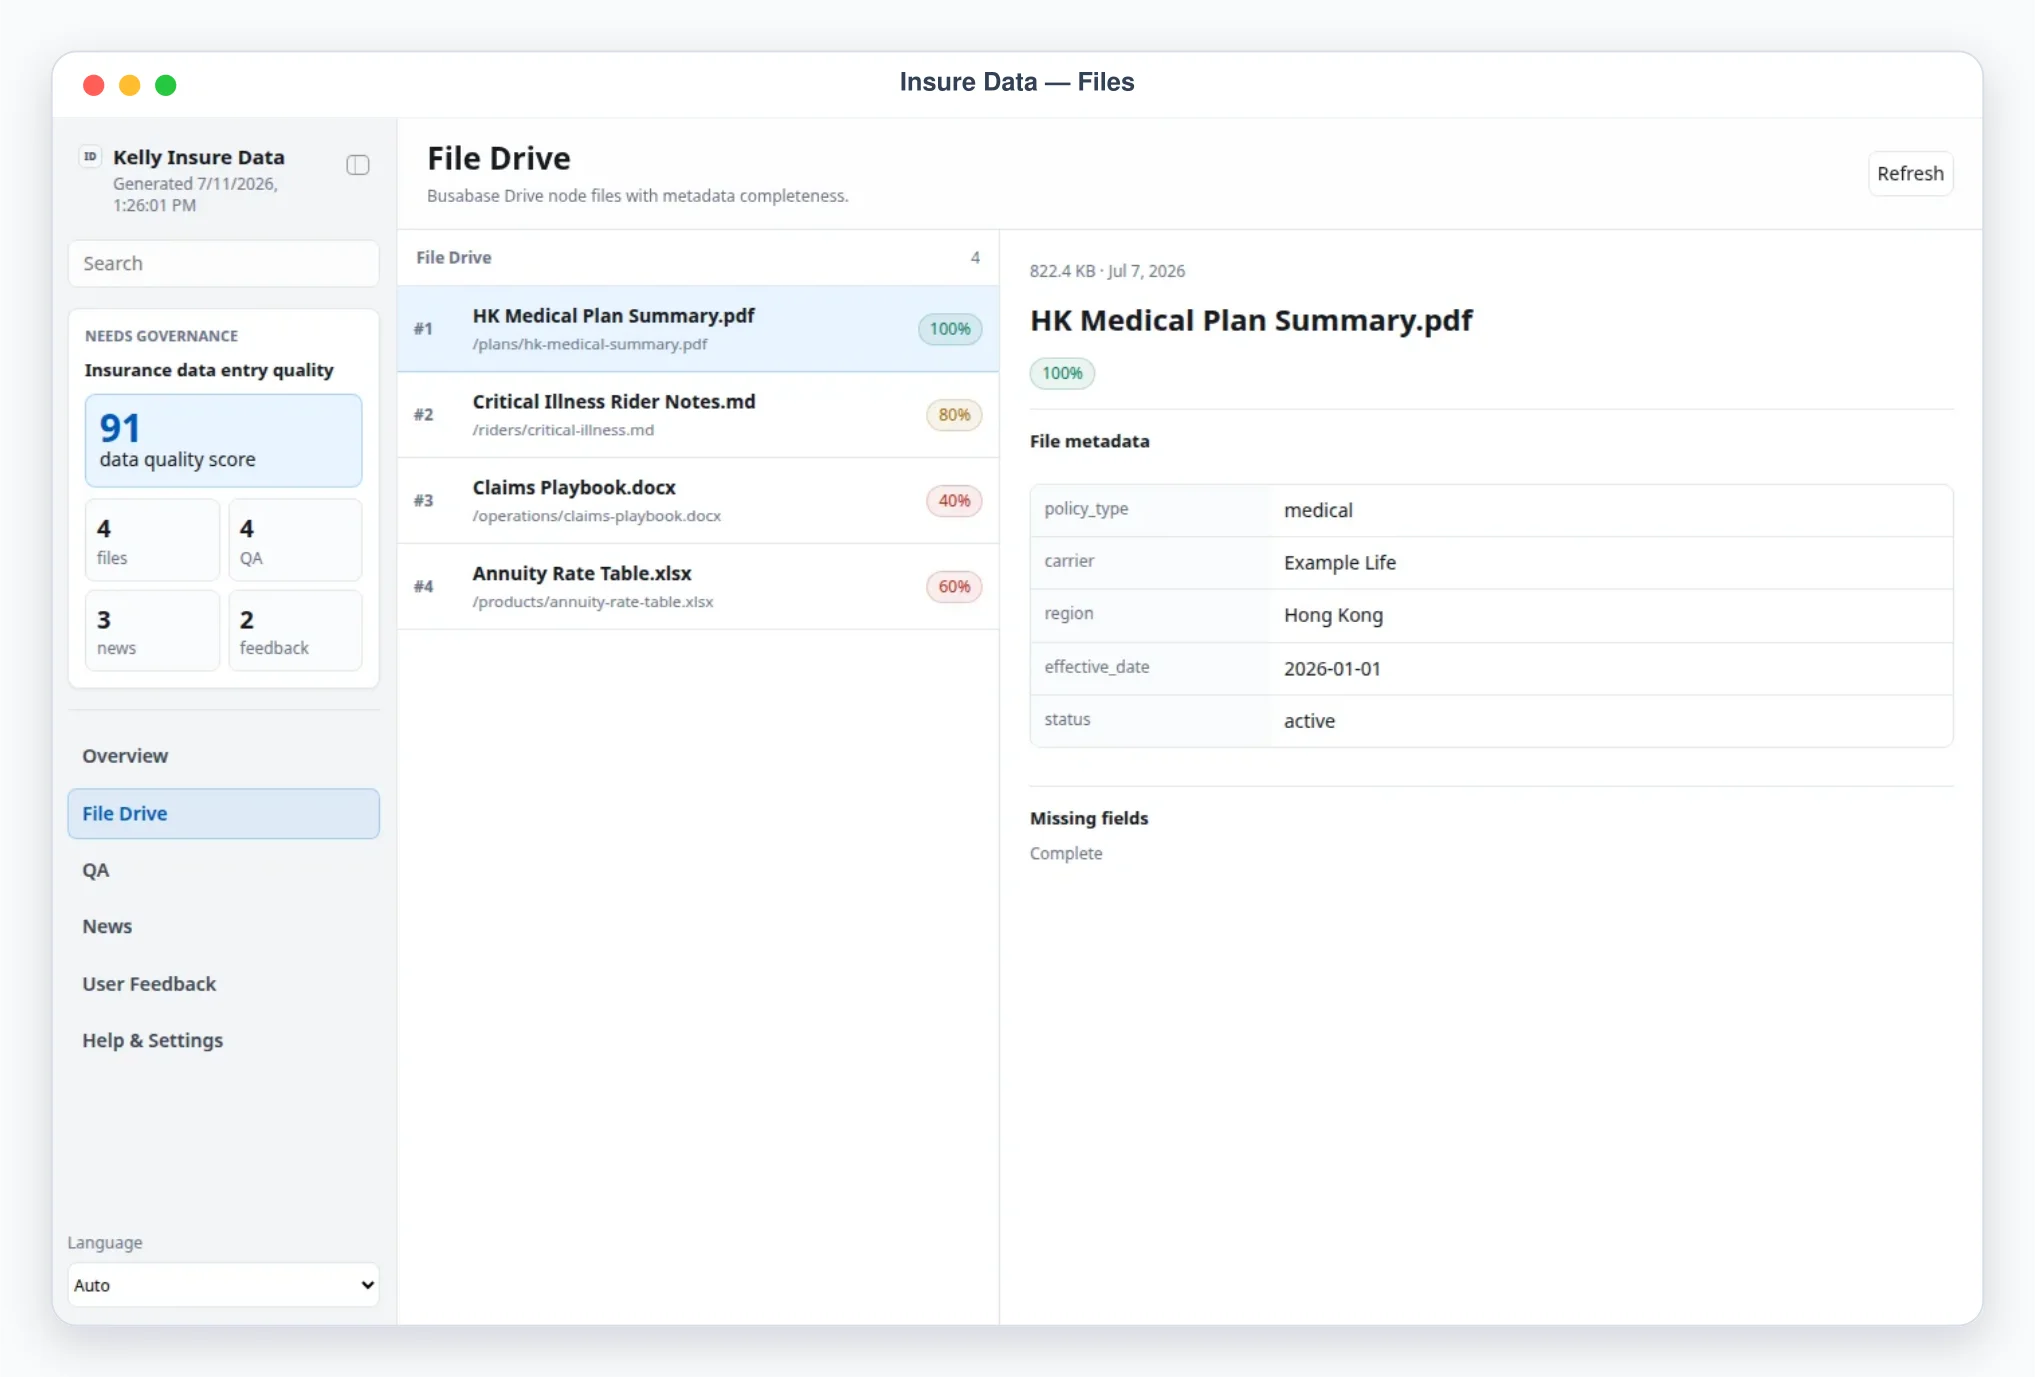2035x1377 pixels.
Task: Click the file count 4 in list header
Action: [975, 258]
